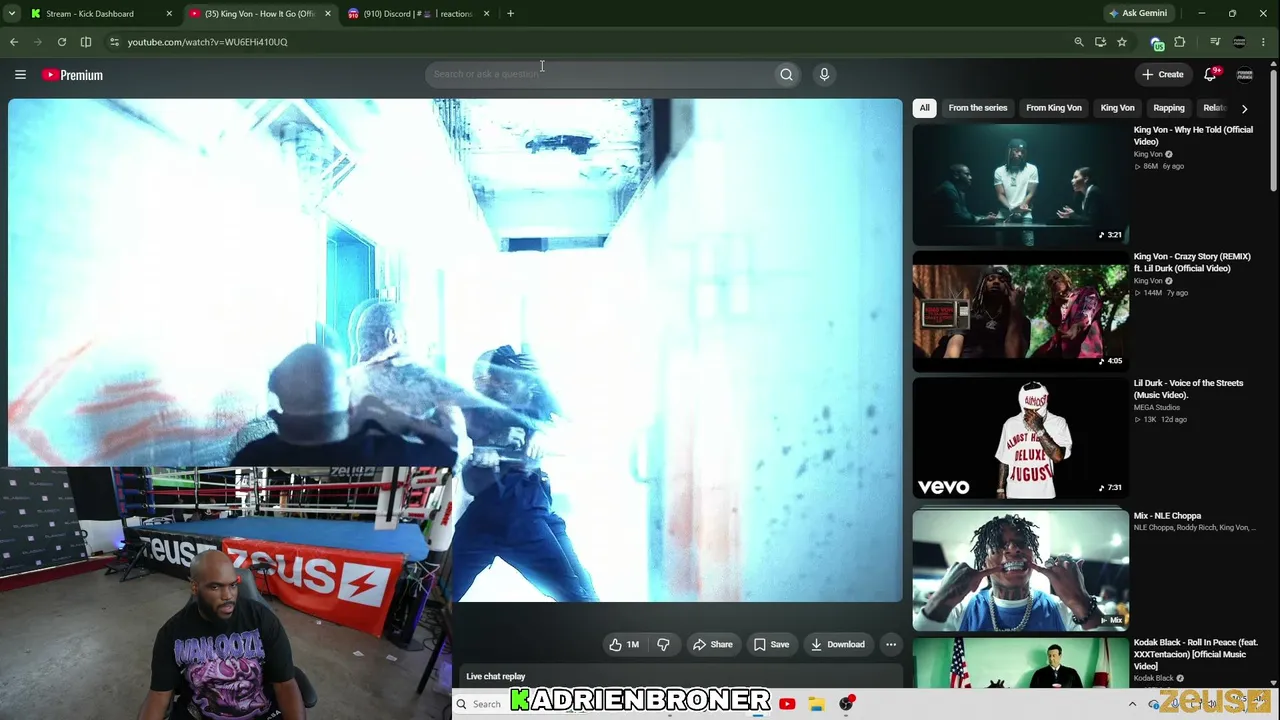The image size is (1280, 720).
Task: Open the Crazy Story (REMIX) video thumbnail
Action: tap(1020, 312)
